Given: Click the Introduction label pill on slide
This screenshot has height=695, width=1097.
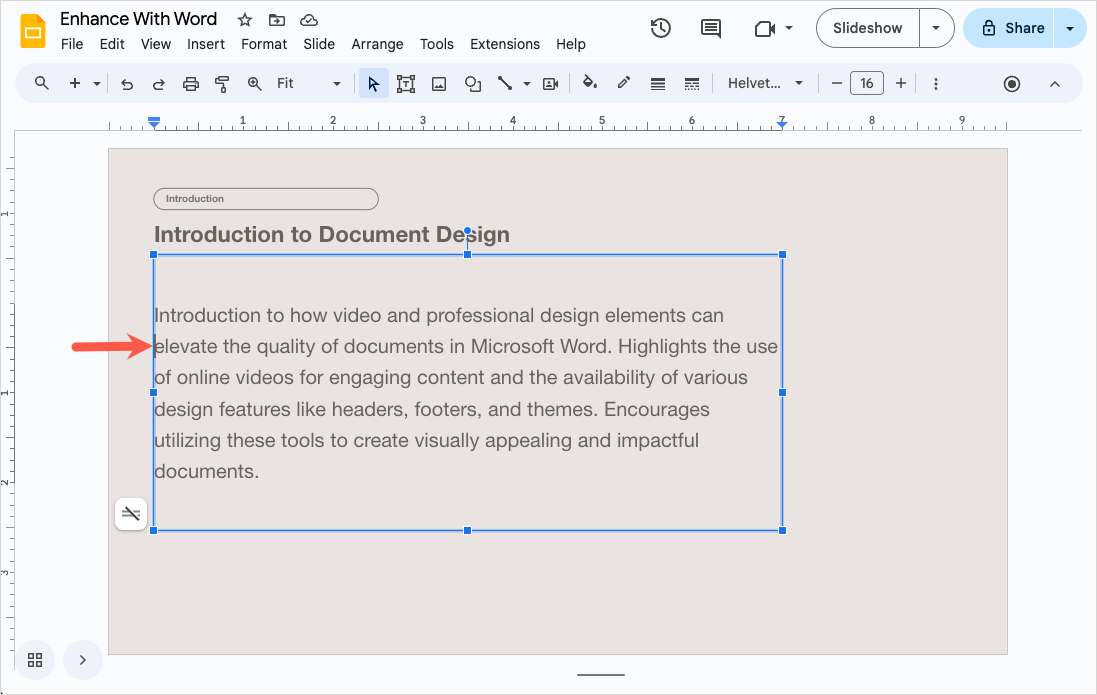Looking at the screenshot, I should coord(266,199).
